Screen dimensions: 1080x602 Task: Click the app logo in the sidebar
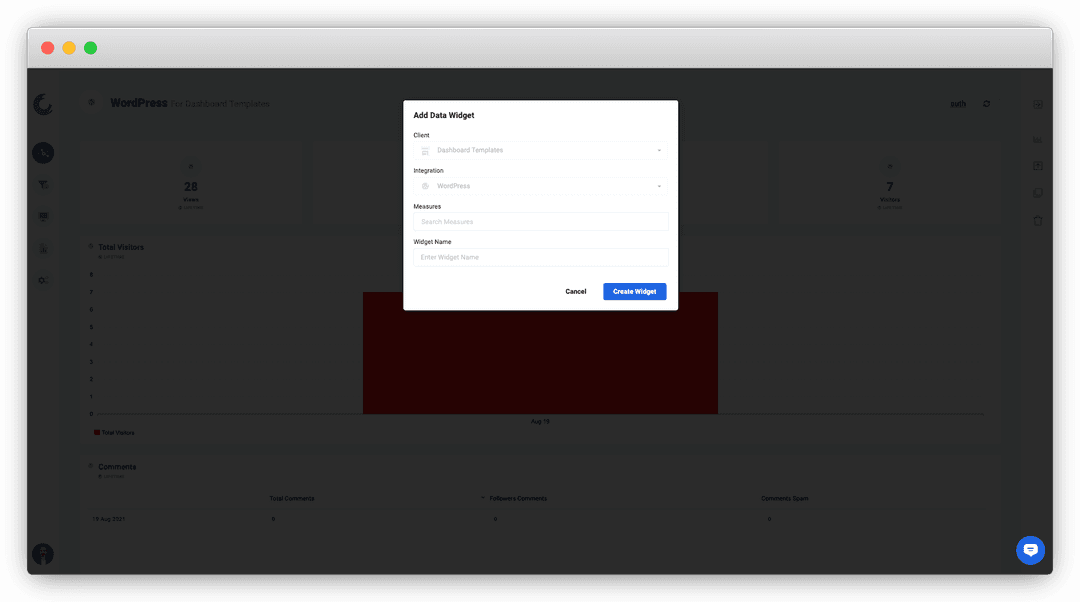[43, 104]
